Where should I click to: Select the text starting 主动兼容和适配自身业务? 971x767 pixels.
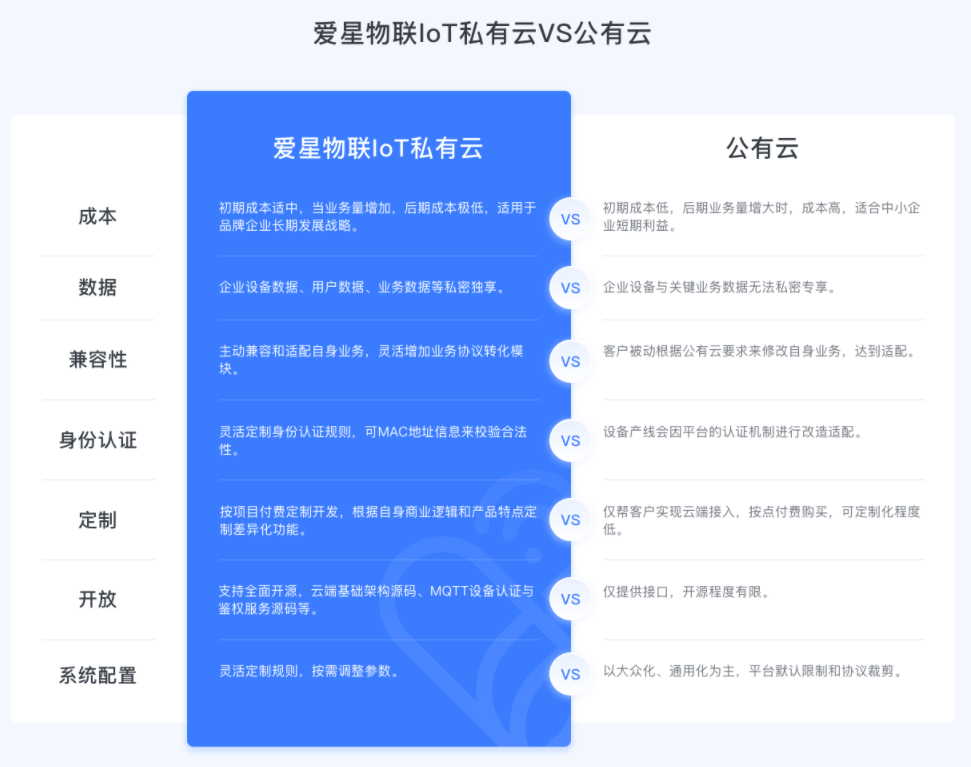pos(372,360)
